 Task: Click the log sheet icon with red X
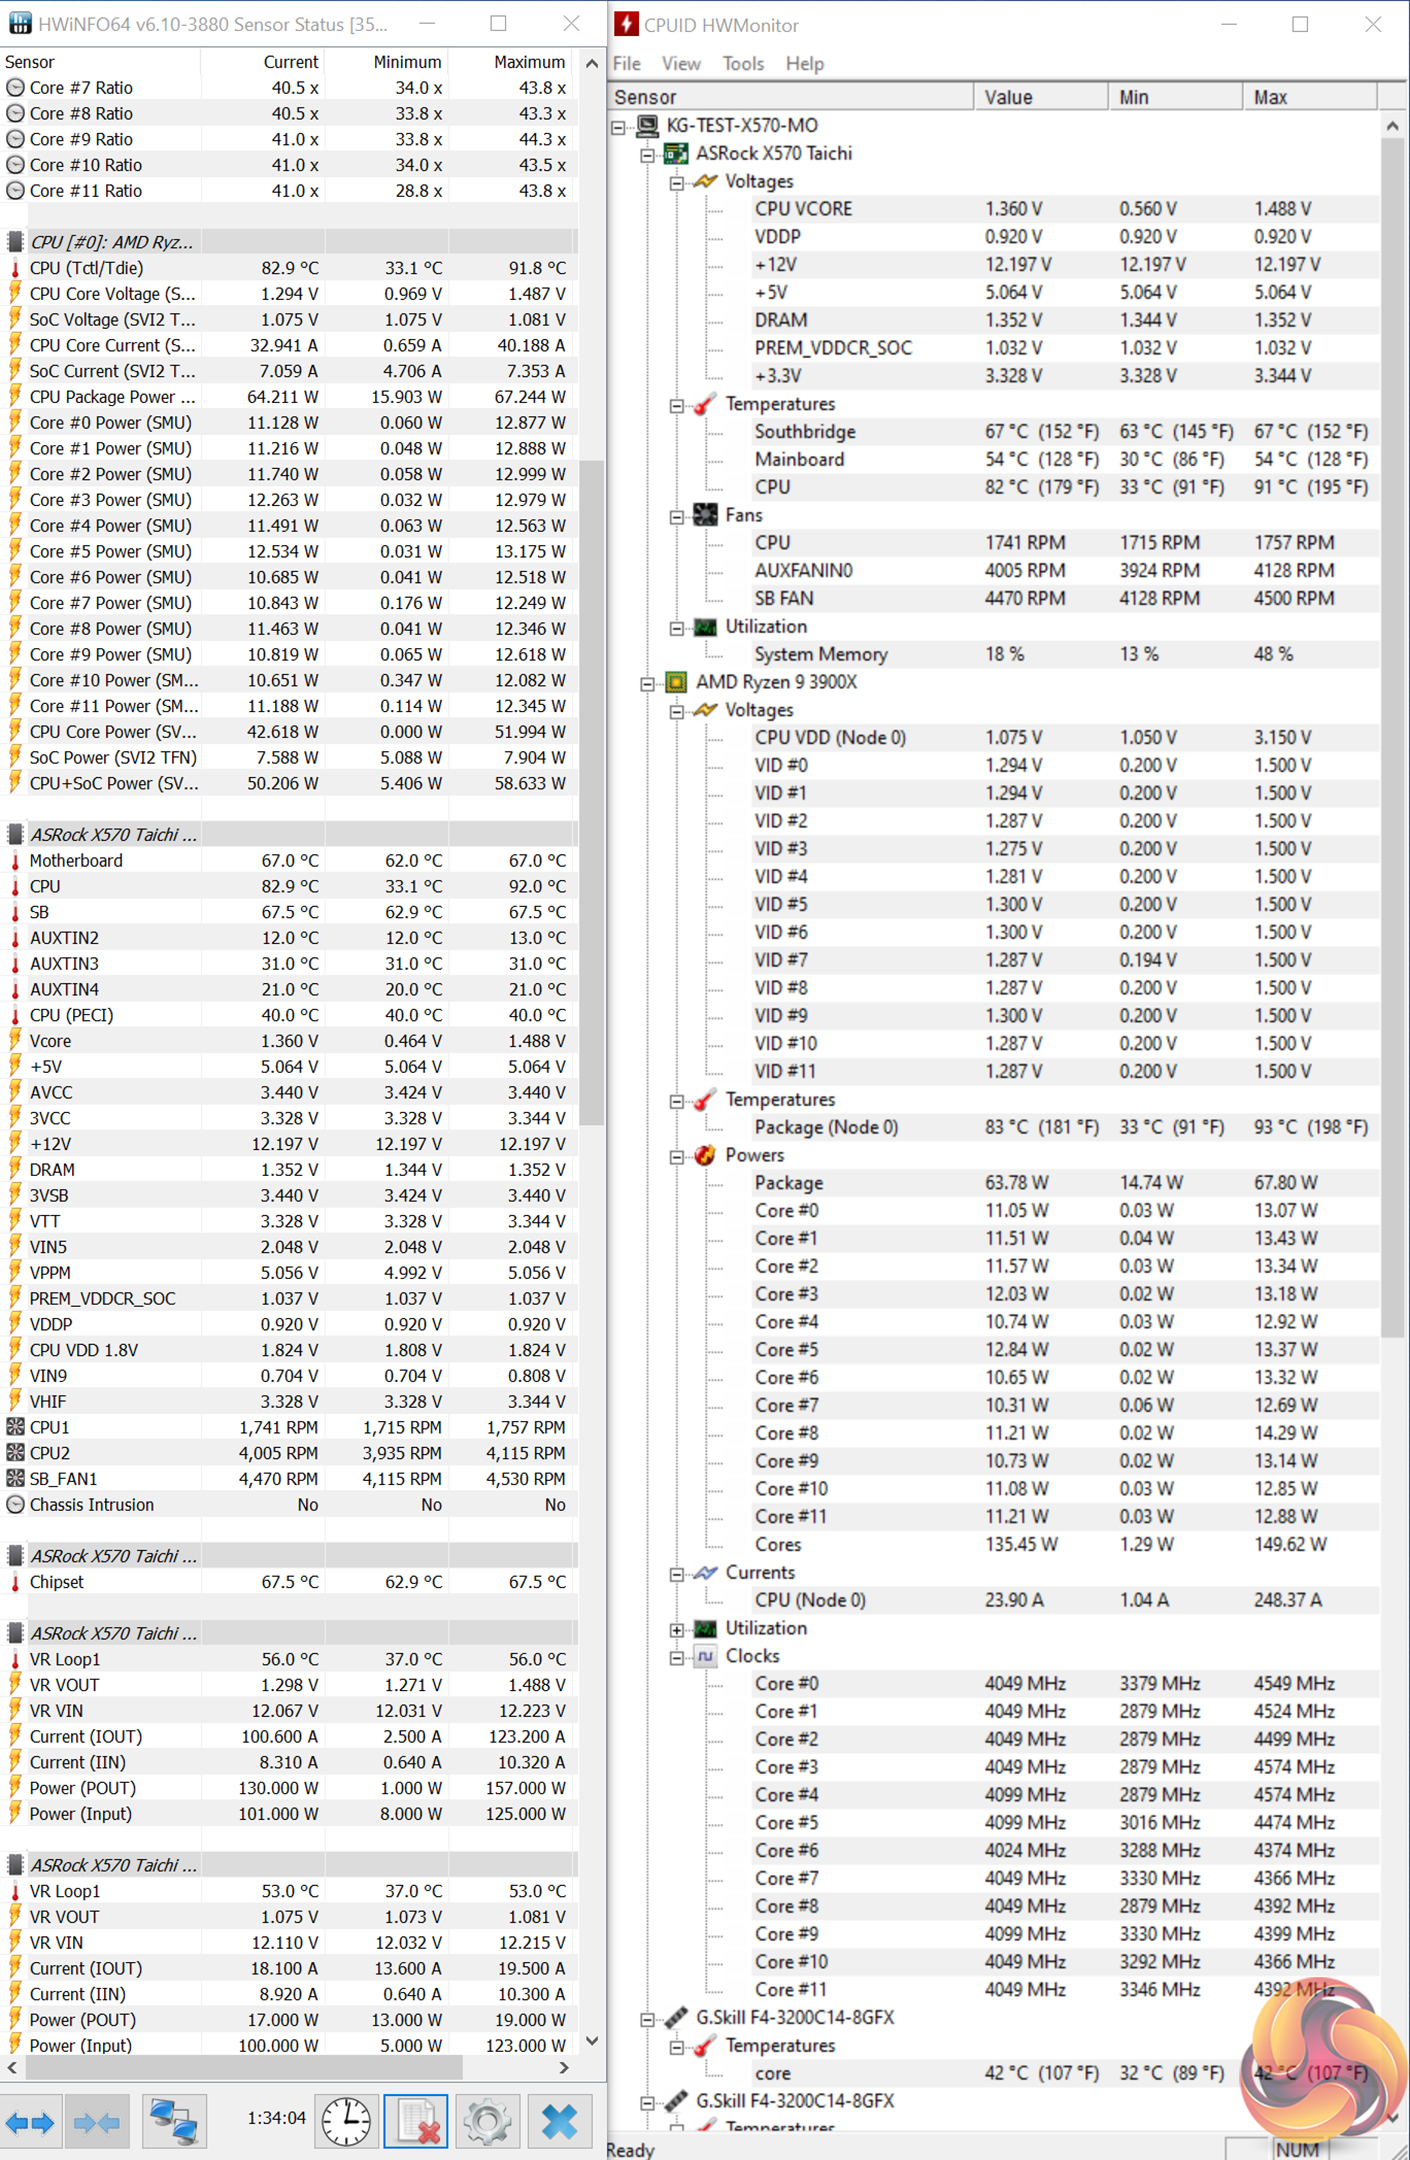[x=416, y=2121]
